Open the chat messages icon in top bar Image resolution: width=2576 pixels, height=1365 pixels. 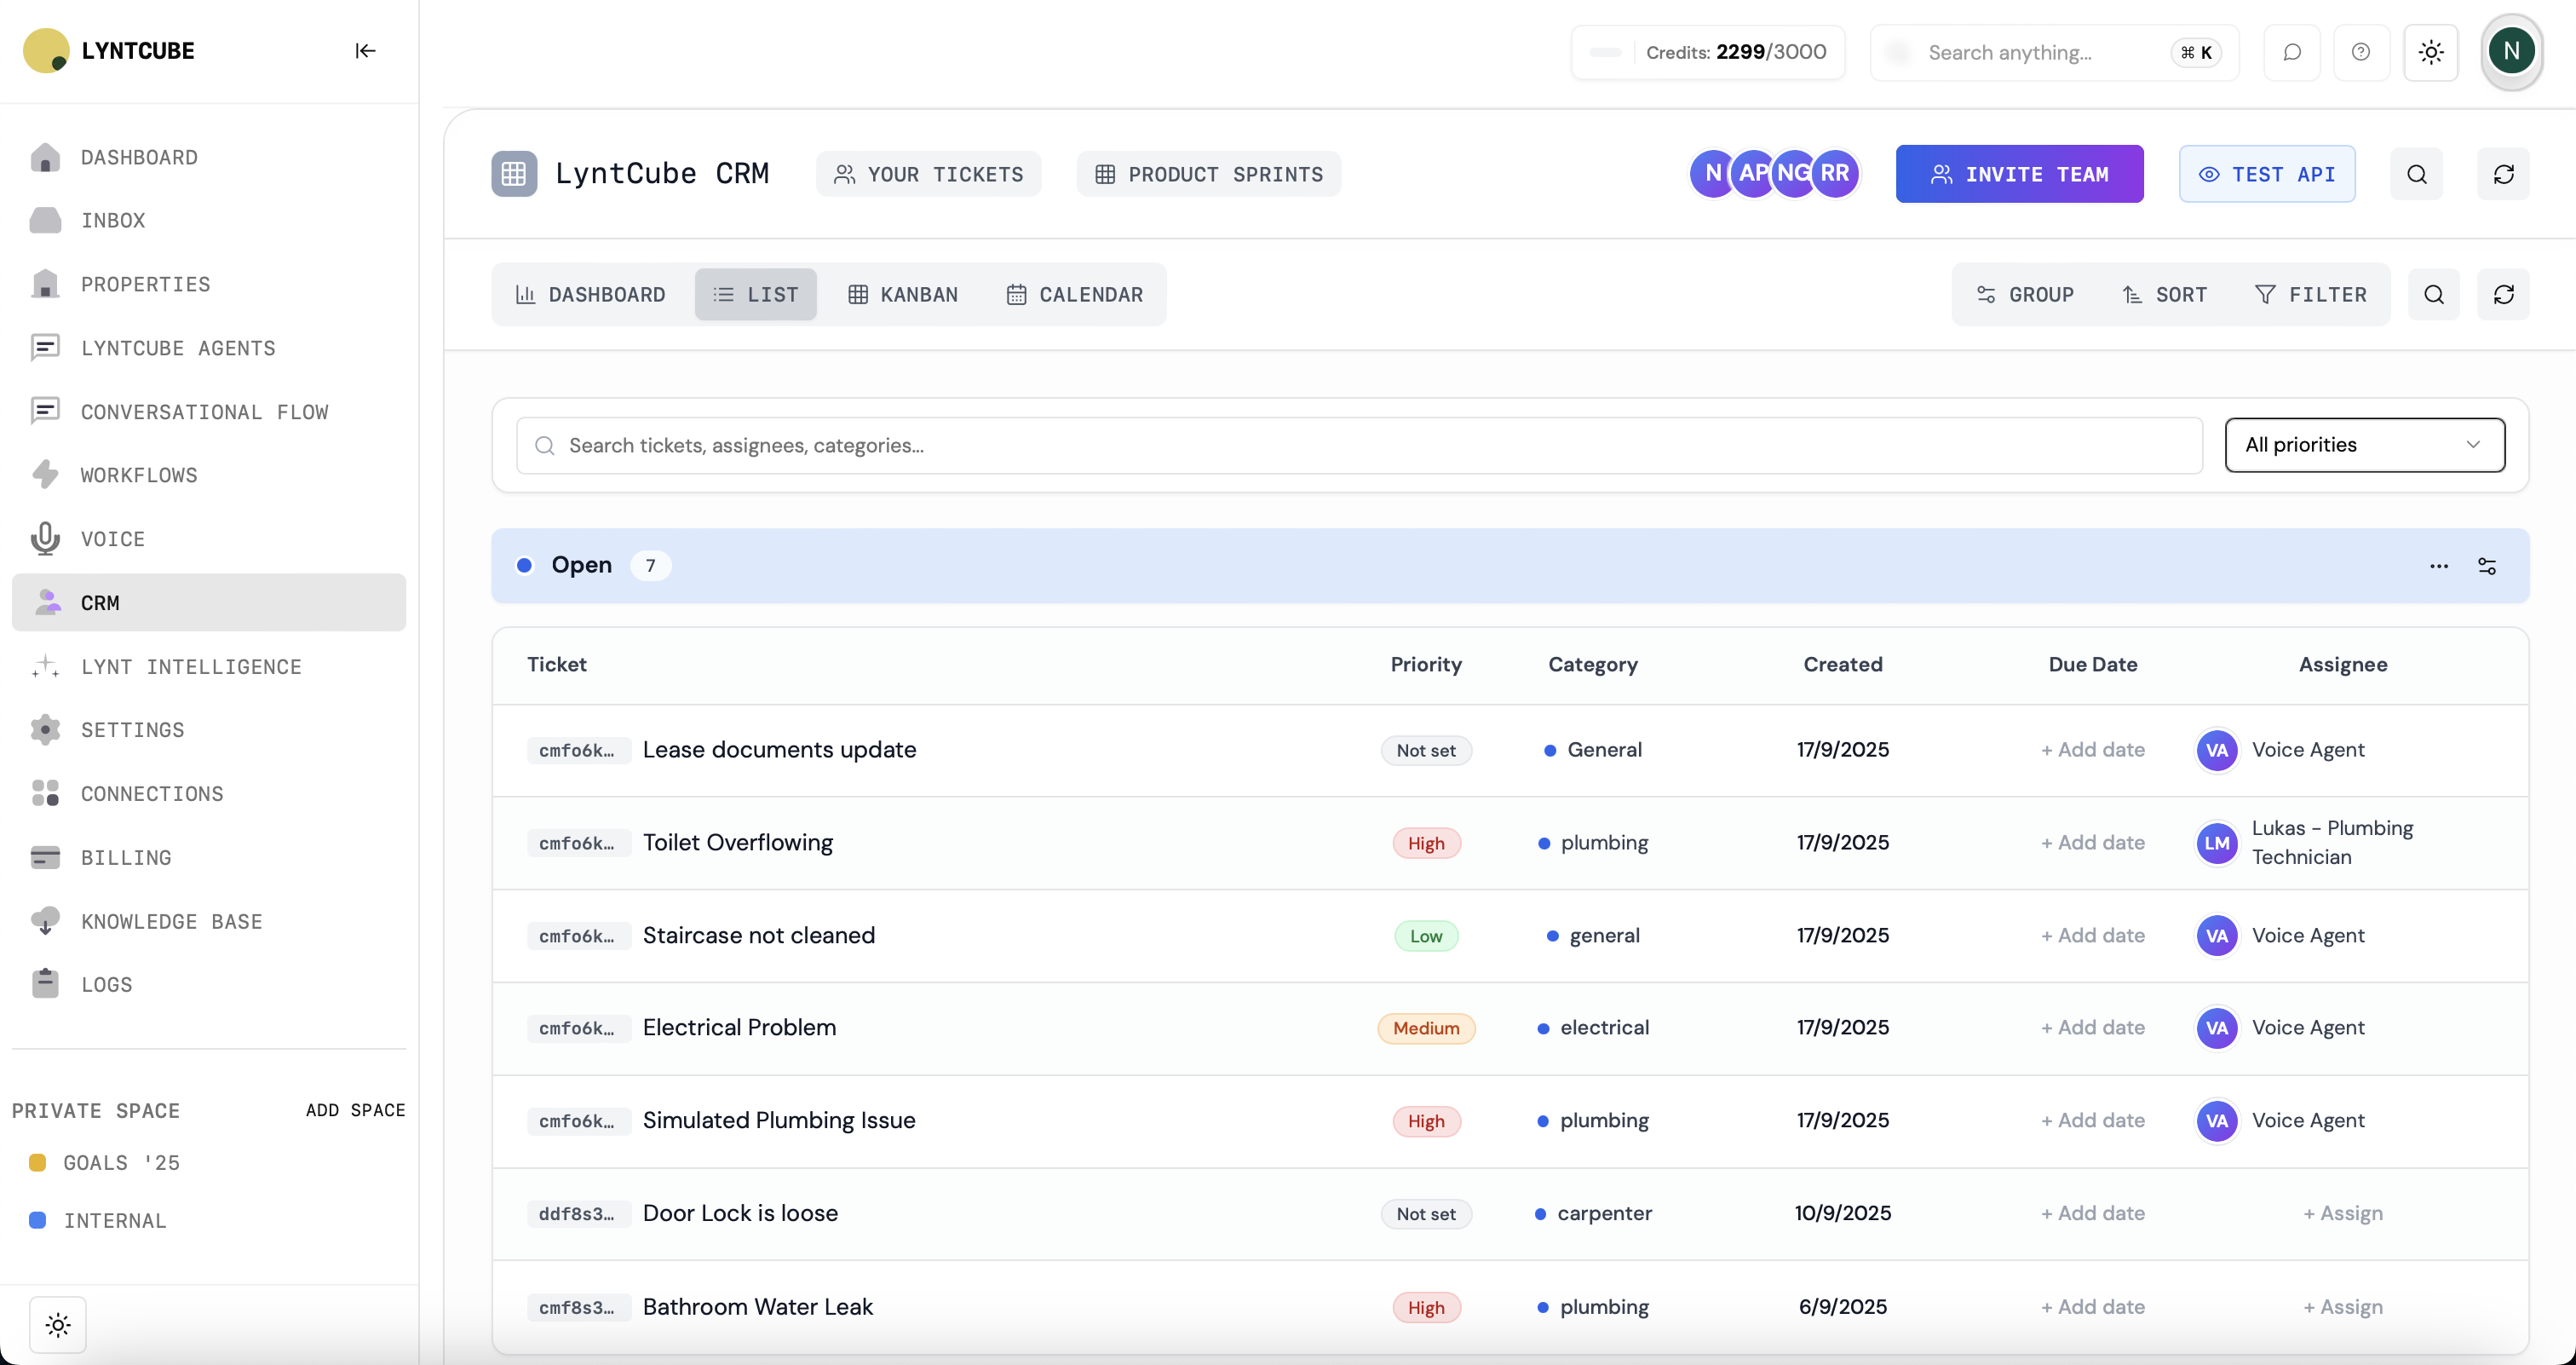coord(2292,52)
